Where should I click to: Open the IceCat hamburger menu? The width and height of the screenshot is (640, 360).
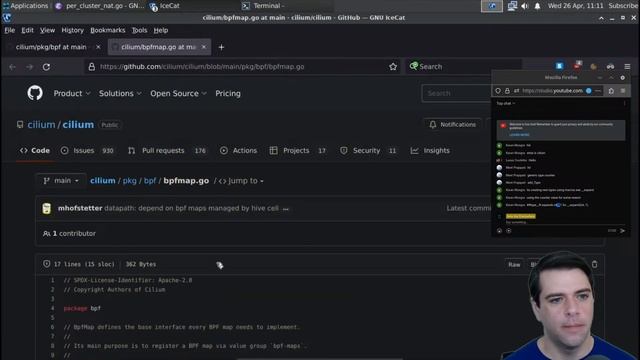[x=627, y=66]
